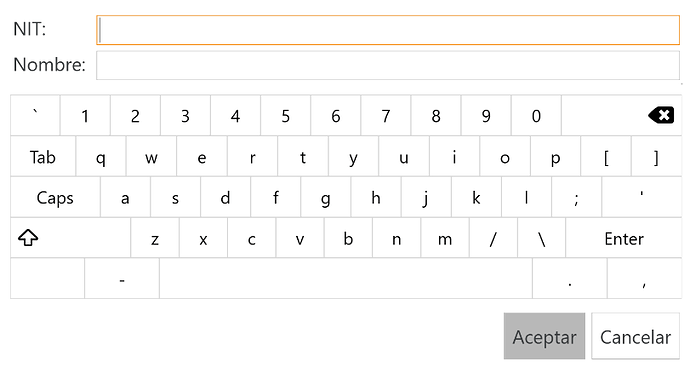Tap the backtick key
Image resolution: width=690 pixels, height=372 pixels.
coord(35,115)
